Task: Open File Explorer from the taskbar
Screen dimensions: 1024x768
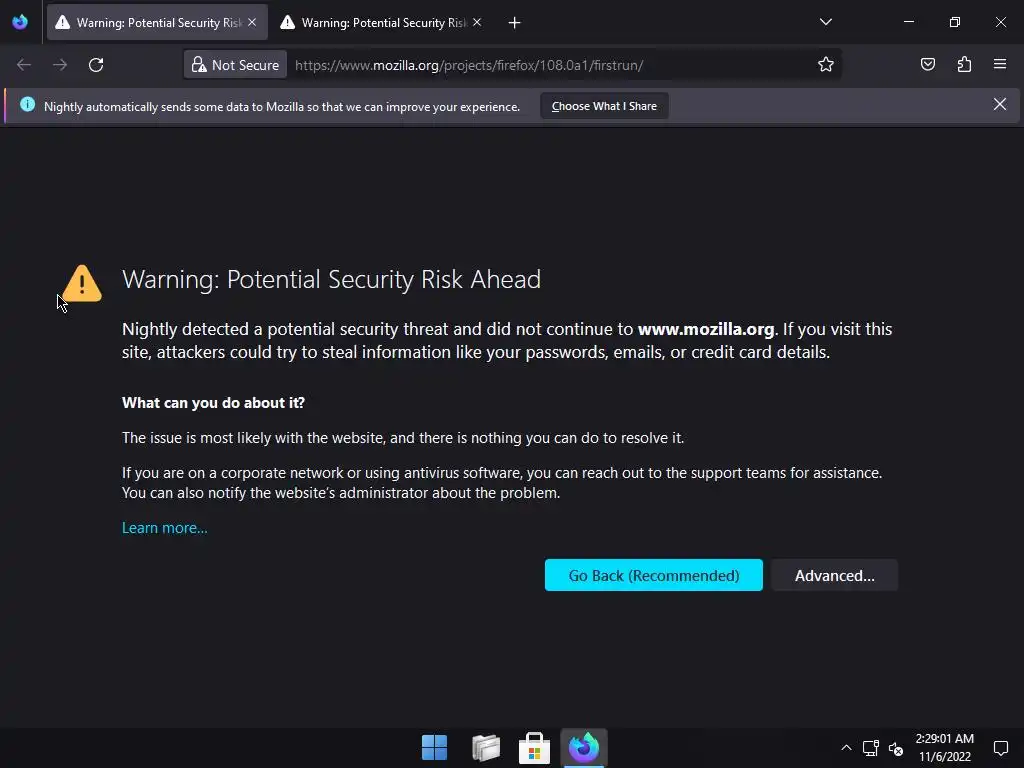Action: pyautogui.click(x=486, y=748)
